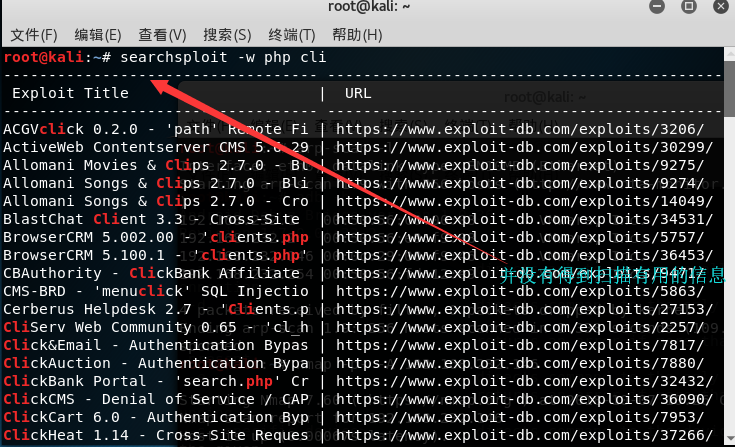This screenshot has height=447, width=735.
Task: Open exploit-db link for exploits/7817
Action: point(520,345)
